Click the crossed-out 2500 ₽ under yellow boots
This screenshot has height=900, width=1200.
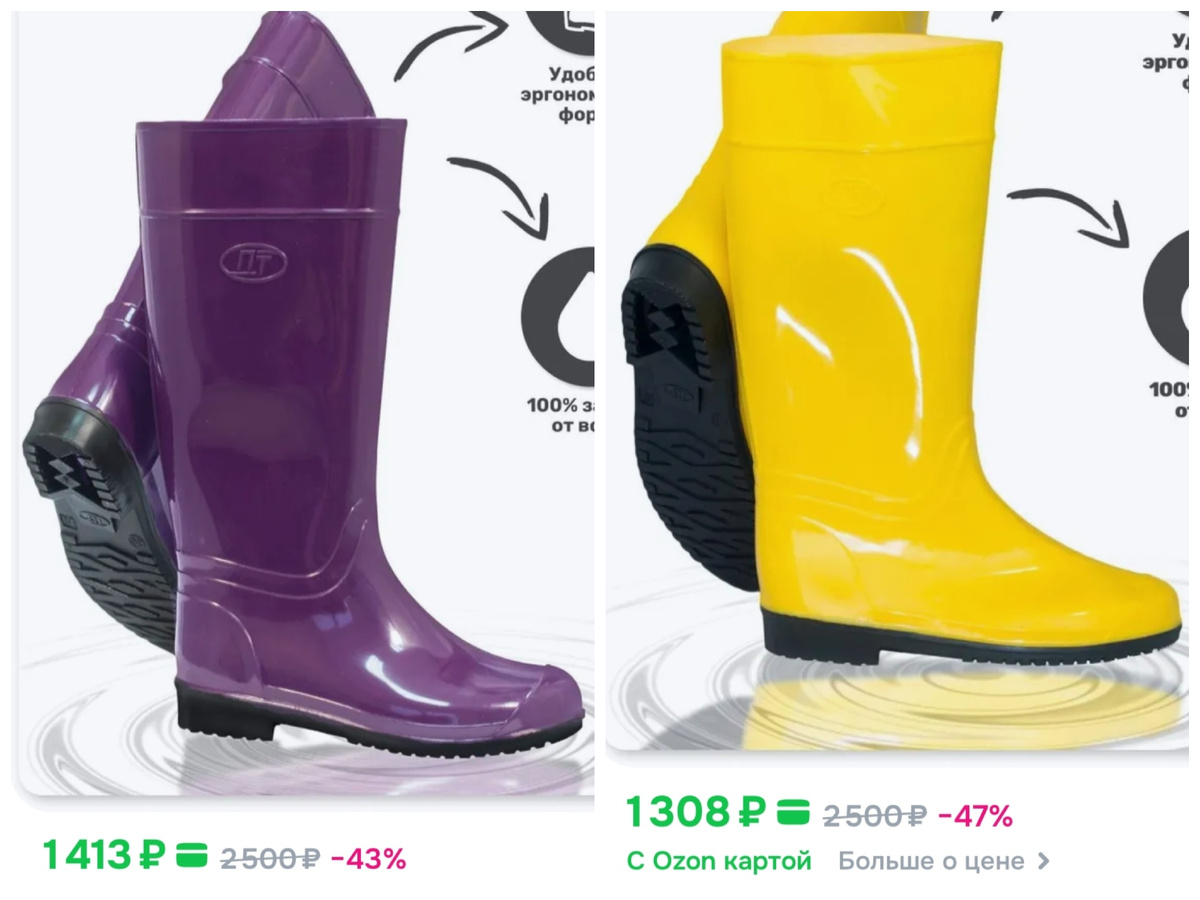pyautogui.click(x=875, y=815)
